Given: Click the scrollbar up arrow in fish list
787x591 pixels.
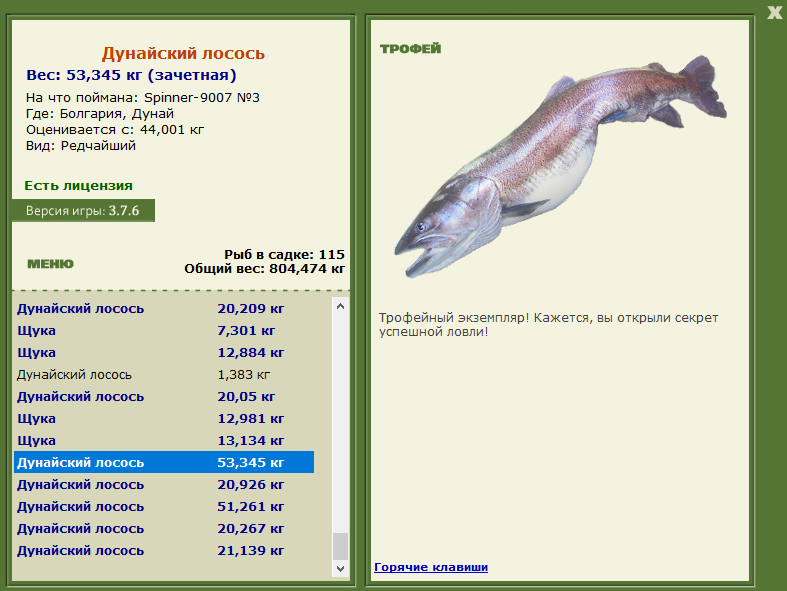Looking at the screenshot, I should (340, 305).
